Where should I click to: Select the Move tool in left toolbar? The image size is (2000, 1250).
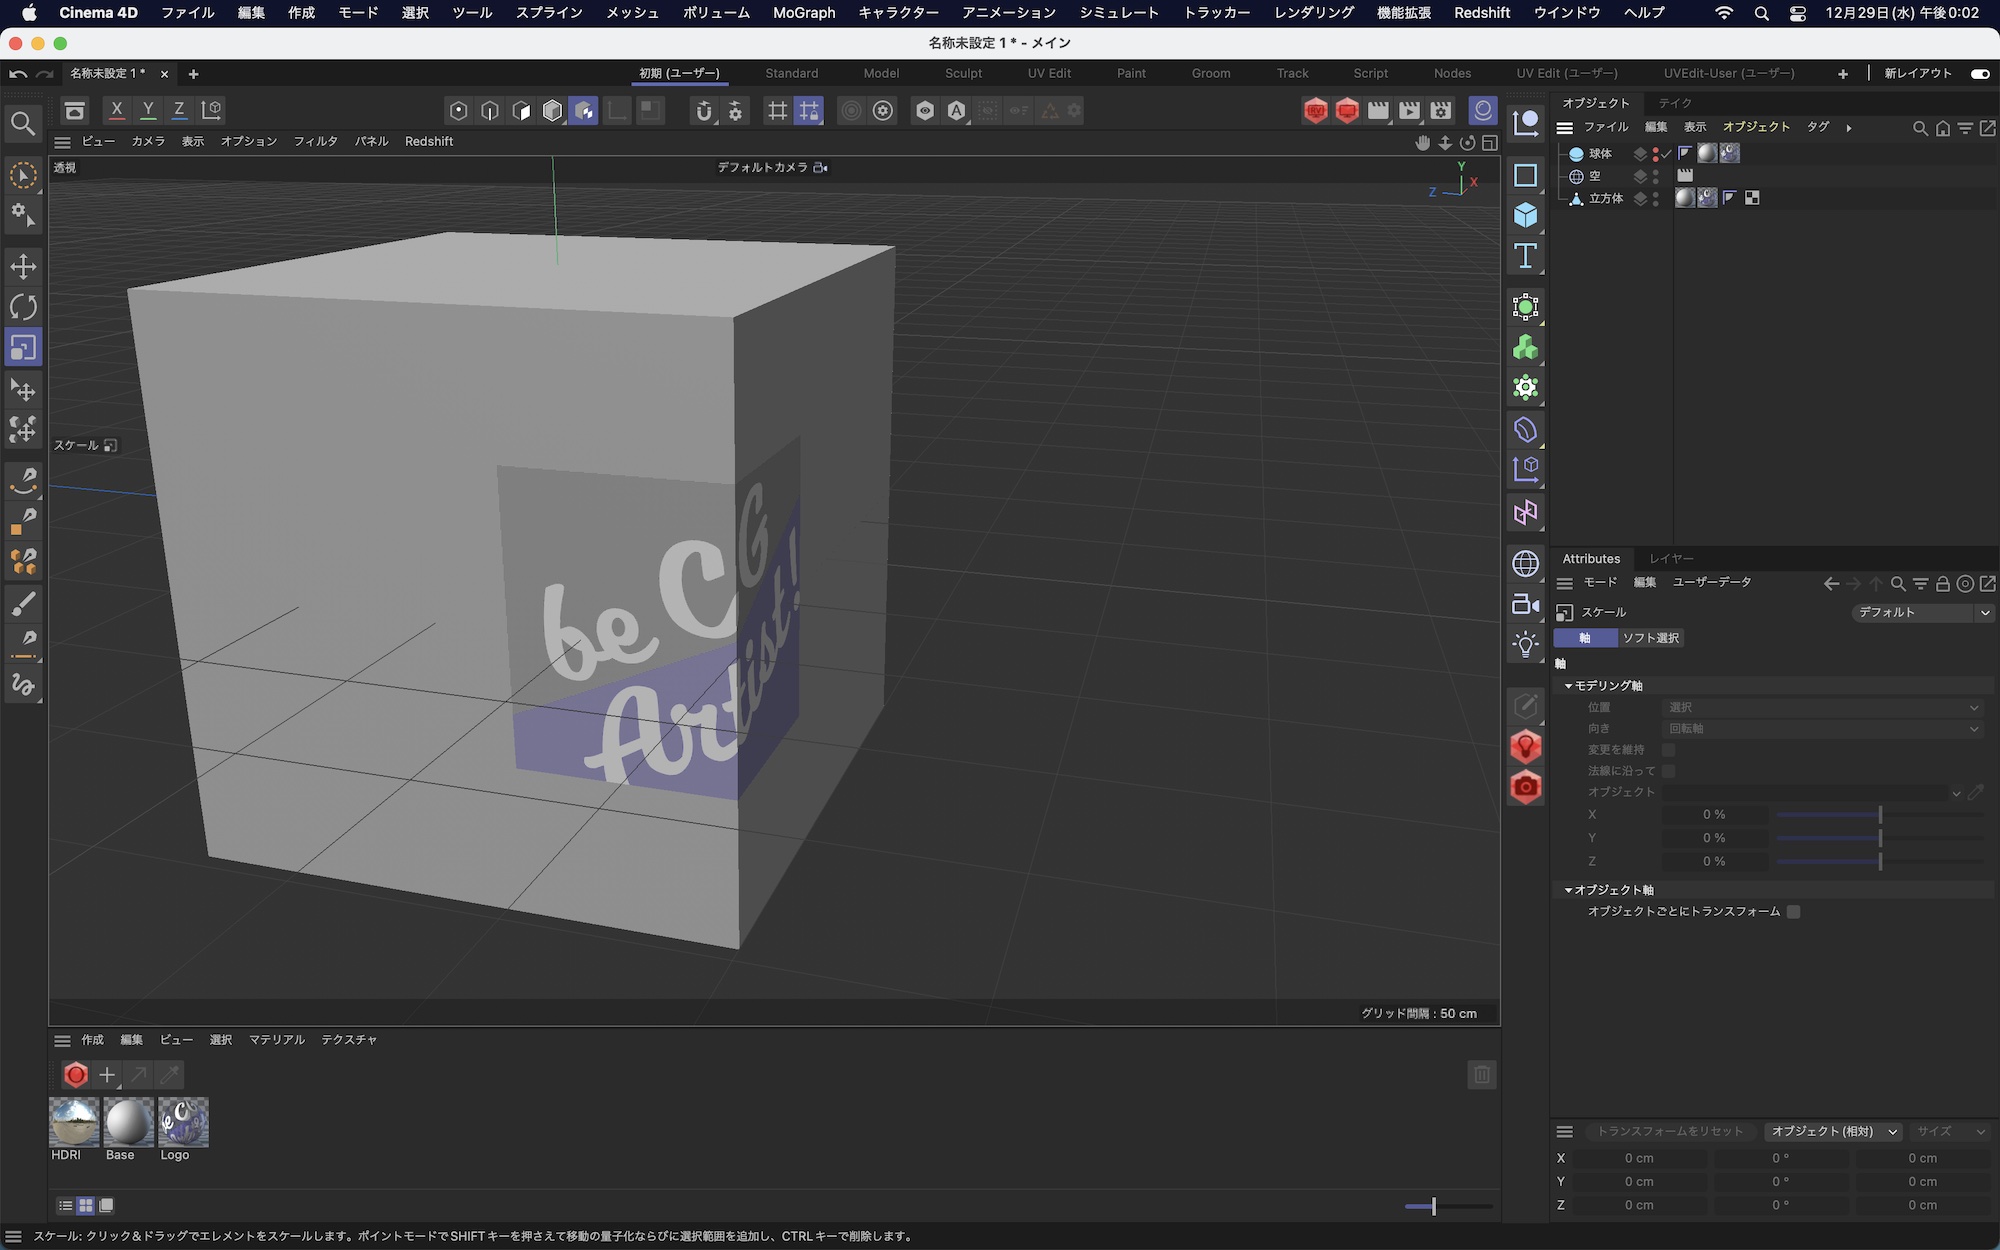(23, 267)
